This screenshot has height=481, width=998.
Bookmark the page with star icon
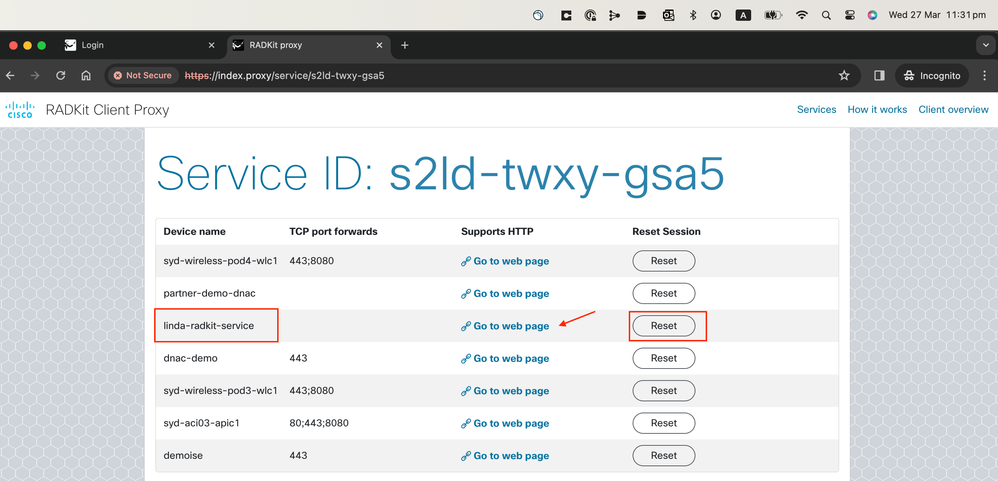[844, 76]
